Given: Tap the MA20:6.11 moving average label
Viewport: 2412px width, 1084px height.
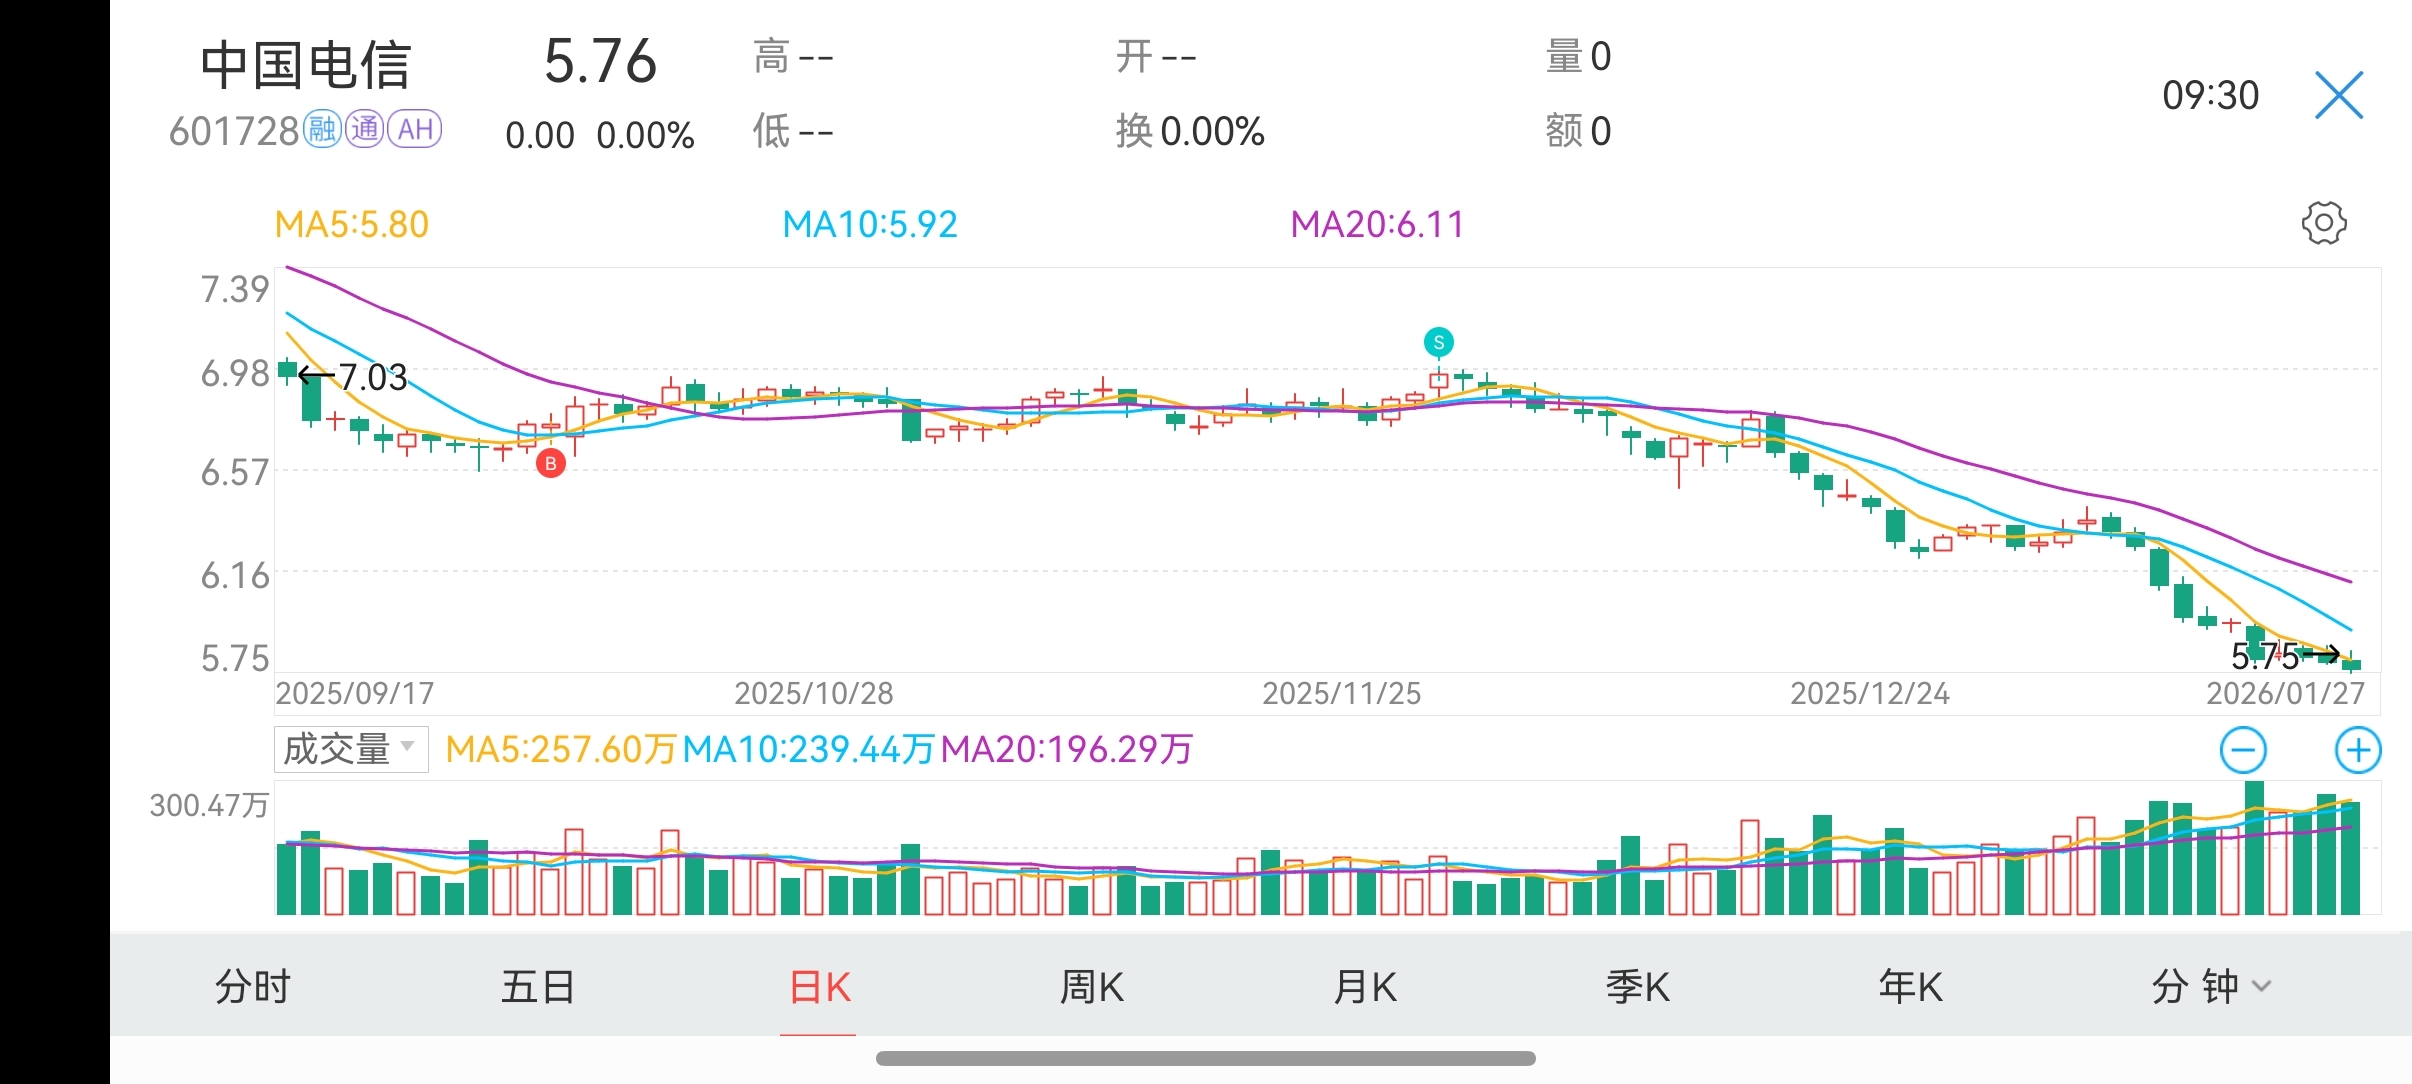Looking at the screenshot, I should point(1376,224).
